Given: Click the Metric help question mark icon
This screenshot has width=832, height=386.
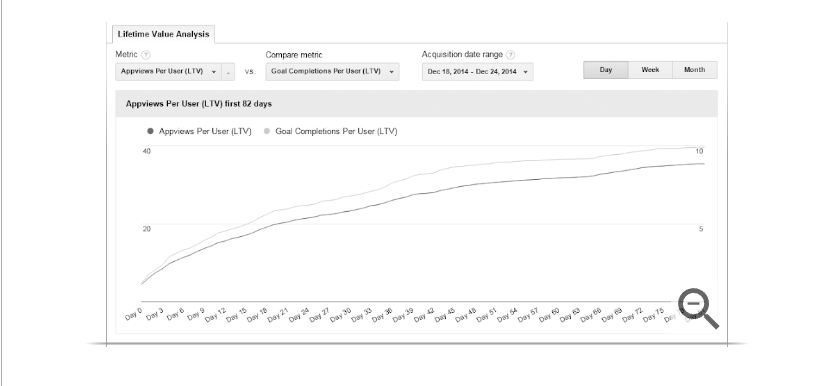Looking at the screenshot, I should (146, 55).
